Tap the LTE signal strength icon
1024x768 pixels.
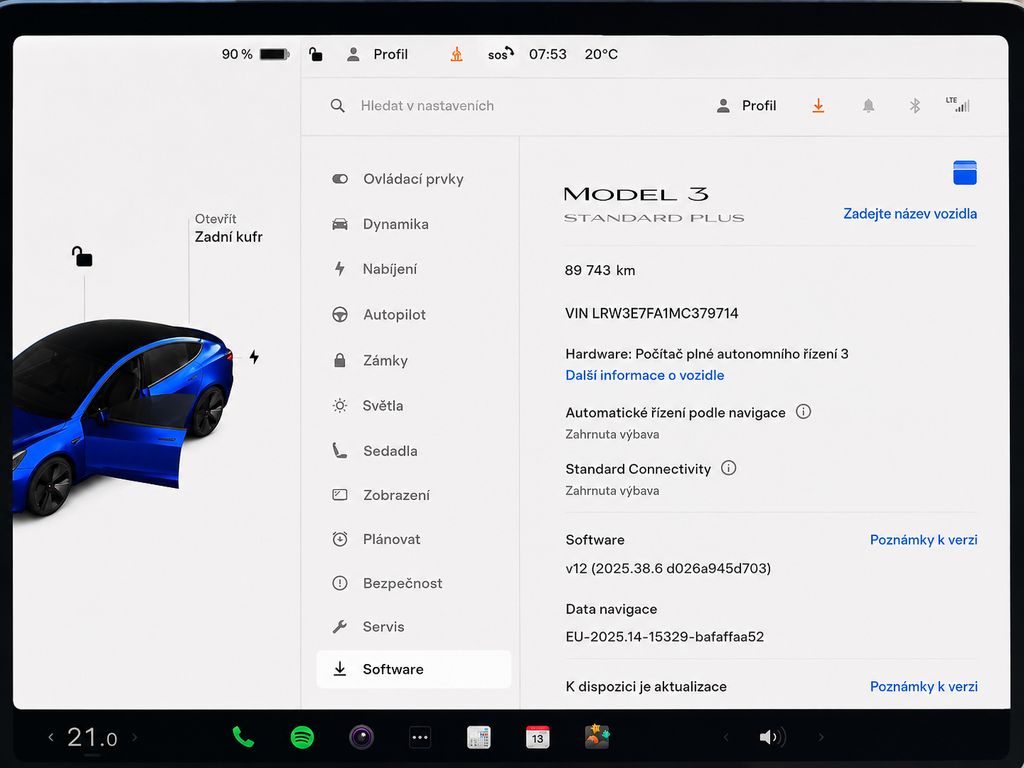[957, 104]
